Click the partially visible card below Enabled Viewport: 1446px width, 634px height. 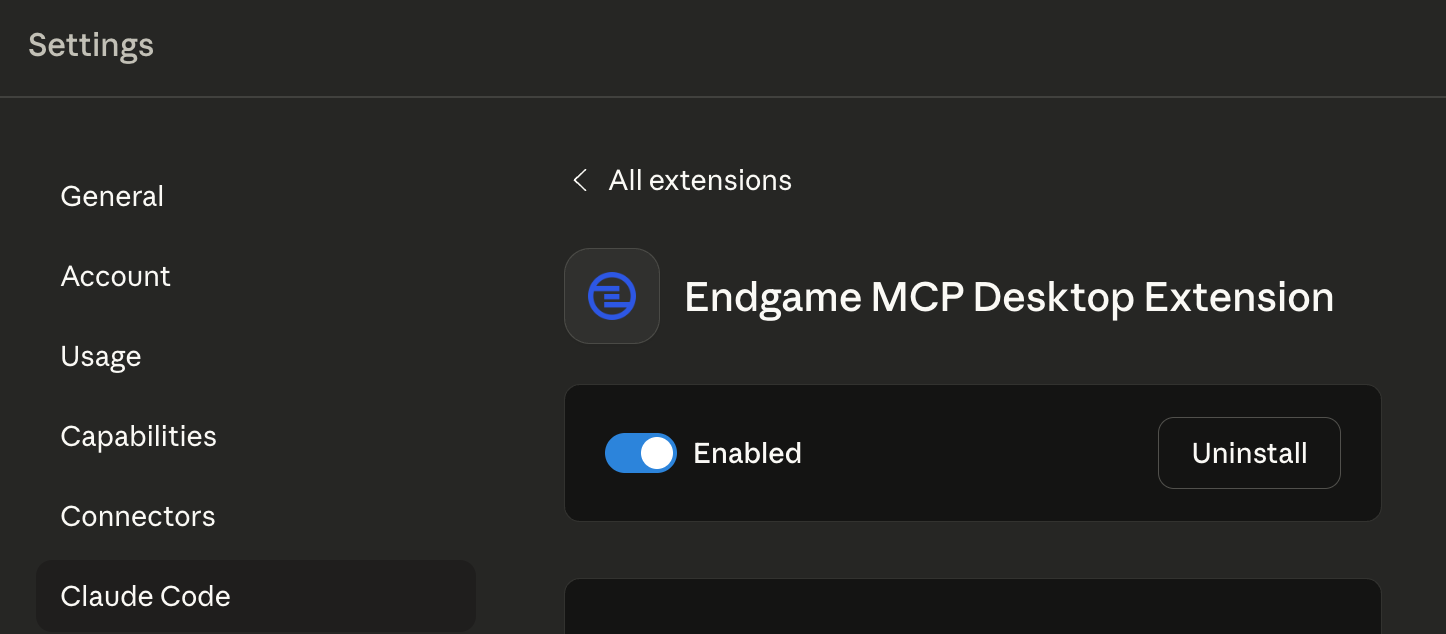(x=973, y=610)
